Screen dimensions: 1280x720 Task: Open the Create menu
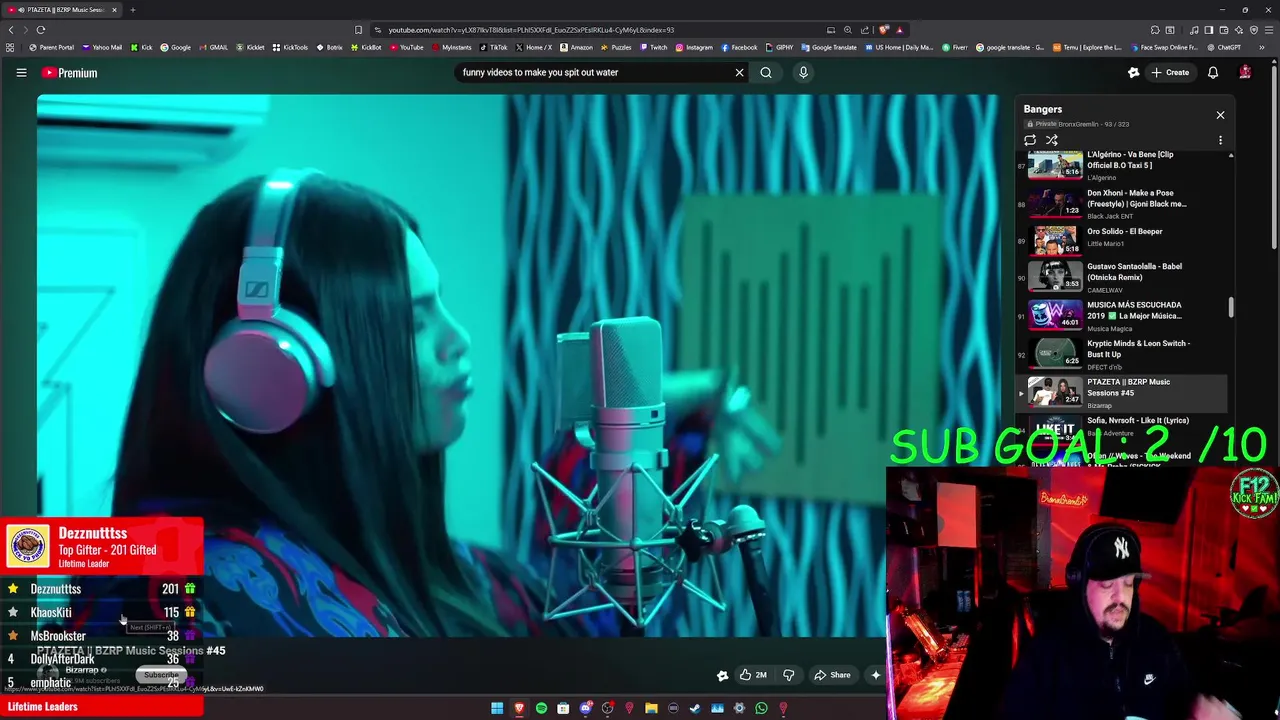pyautogui.click(x=1170, y=72)
